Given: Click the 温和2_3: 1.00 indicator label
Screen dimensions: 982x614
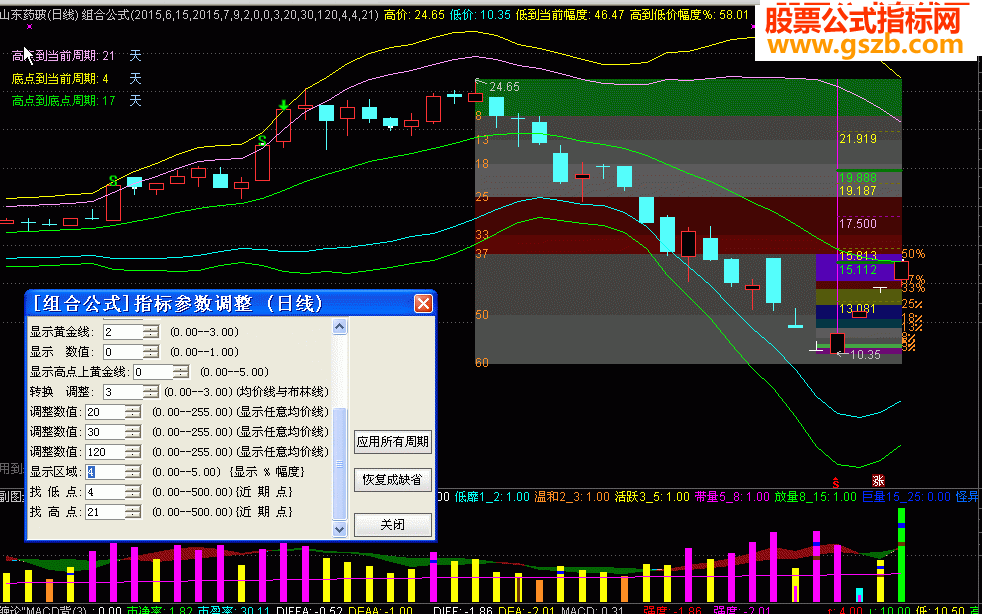Looking at the screenshot, I should pos(572,497).
